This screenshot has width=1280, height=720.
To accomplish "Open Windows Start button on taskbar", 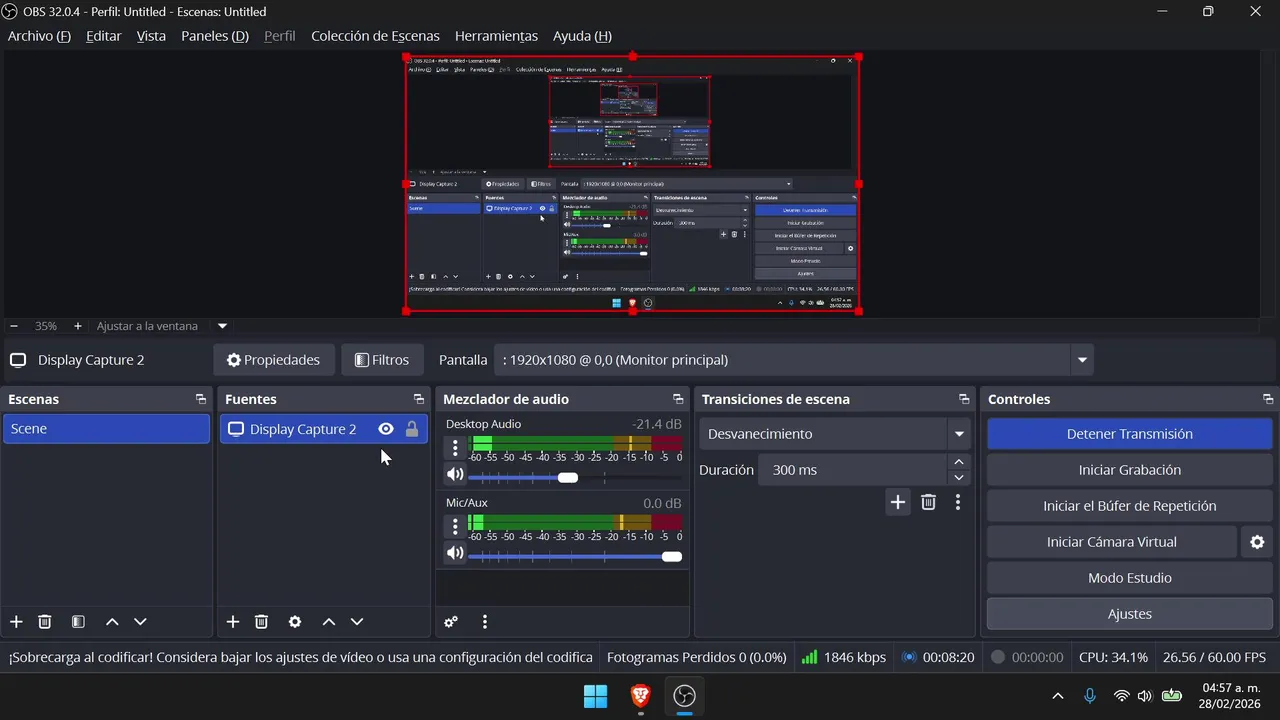I will point(595,696).
